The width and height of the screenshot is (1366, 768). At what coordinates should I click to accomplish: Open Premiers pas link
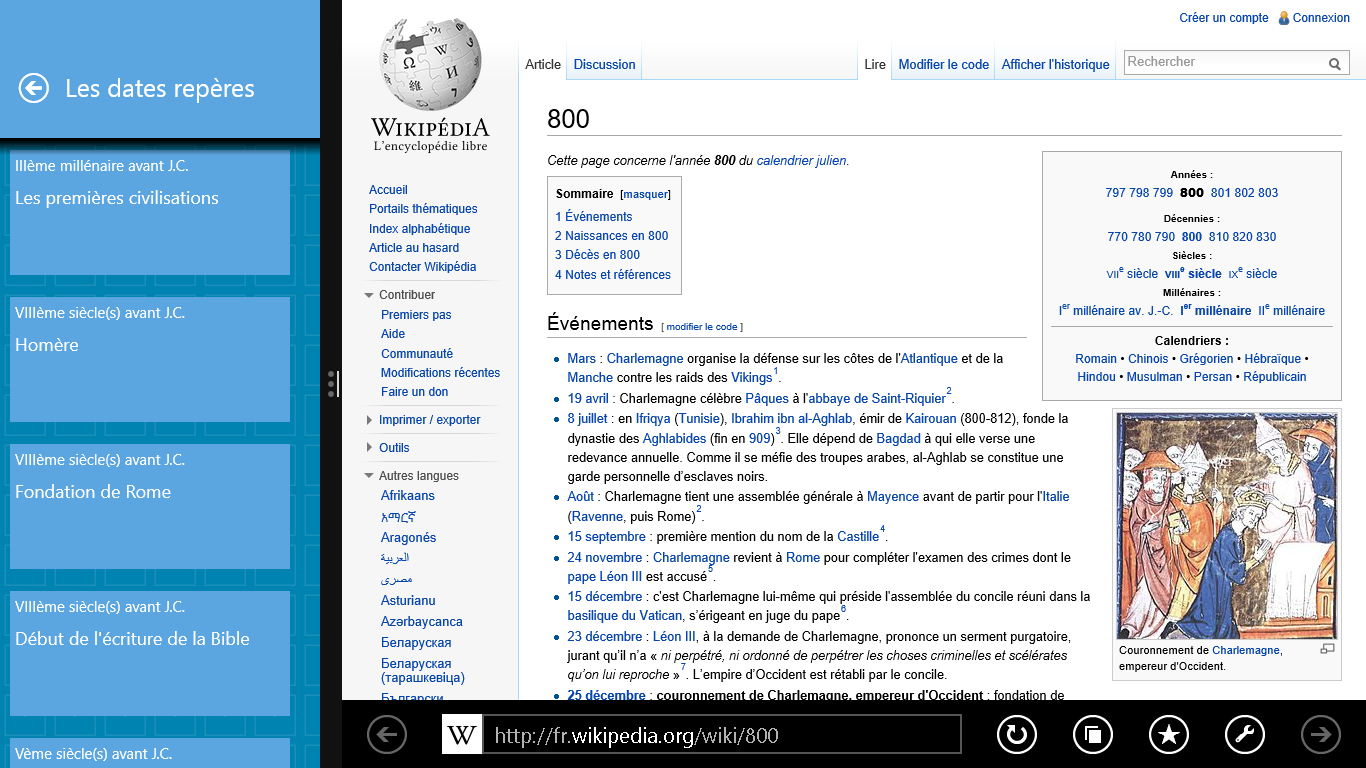[416, 315]
